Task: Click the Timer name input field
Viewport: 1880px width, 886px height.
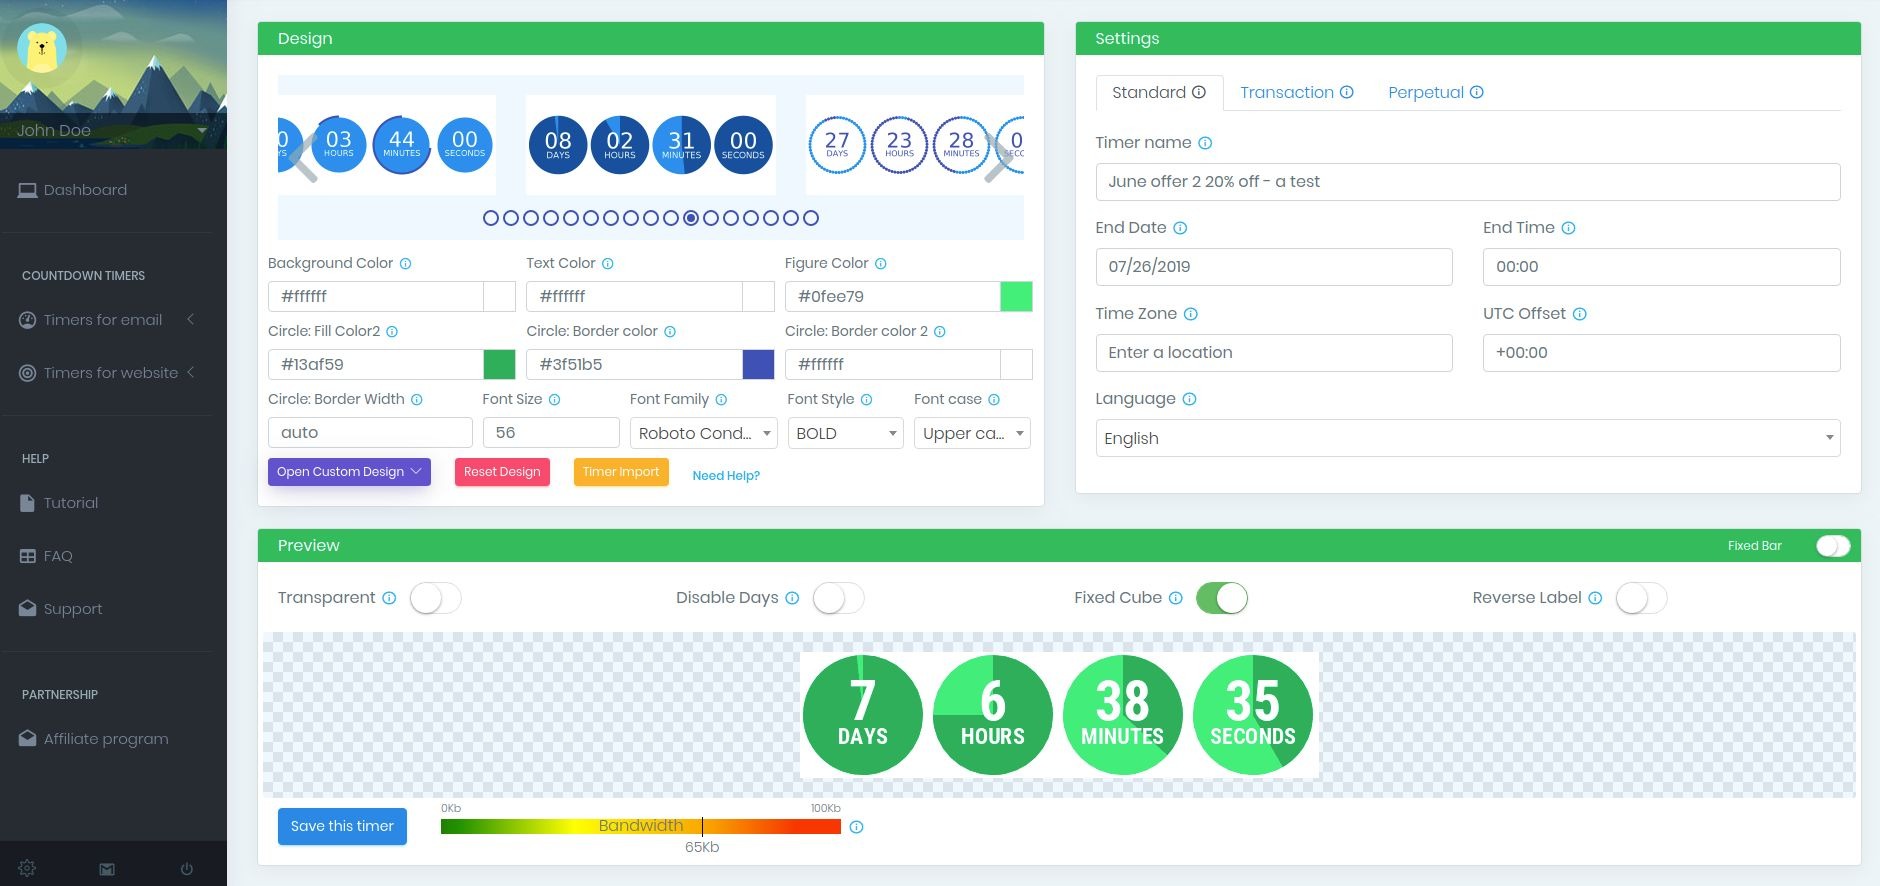Action: (1468, 182)
